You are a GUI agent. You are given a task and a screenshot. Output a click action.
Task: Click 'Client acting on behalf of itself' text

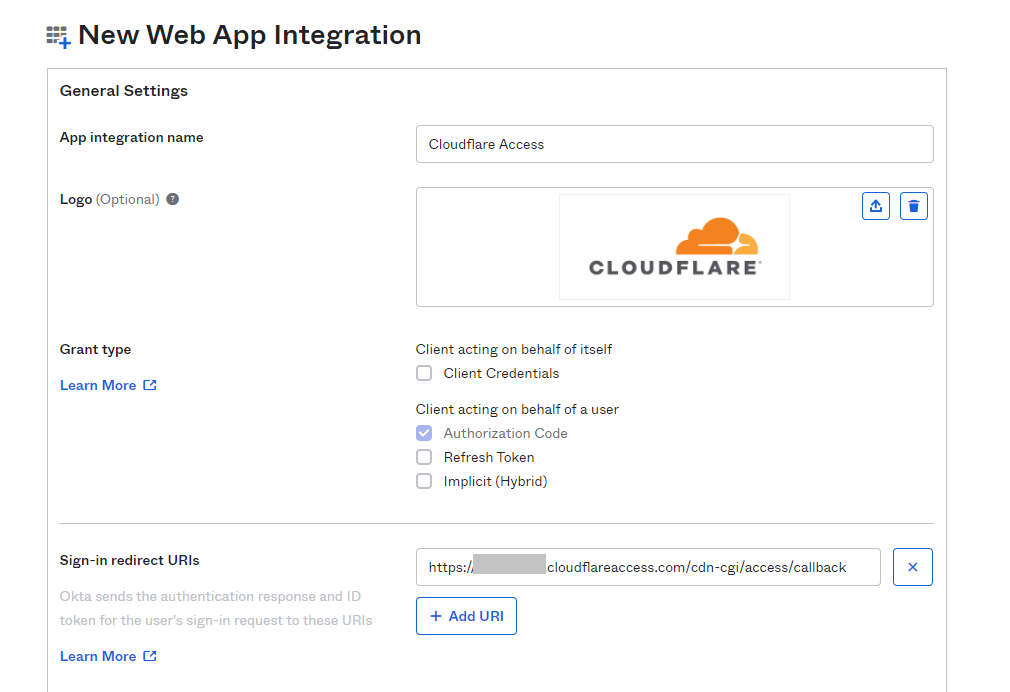point(513,349)
